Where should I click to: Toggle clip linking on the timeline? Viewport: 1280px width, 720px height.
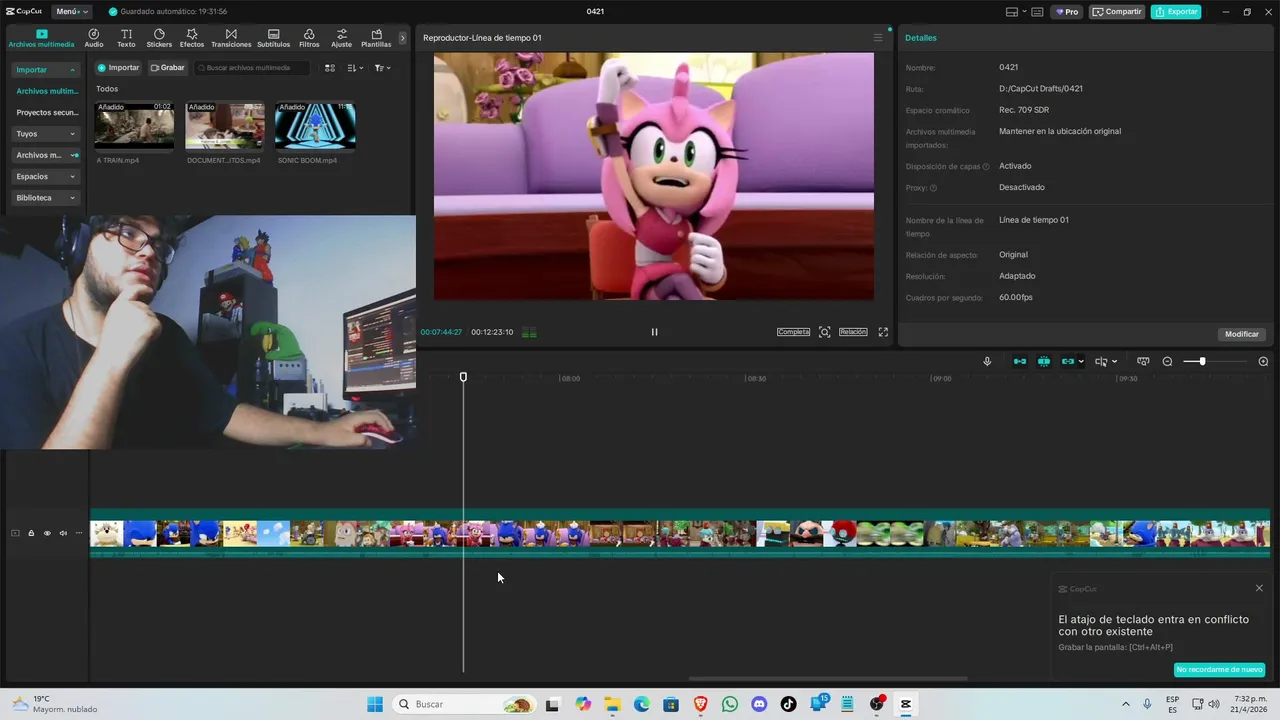point(1067,362)
